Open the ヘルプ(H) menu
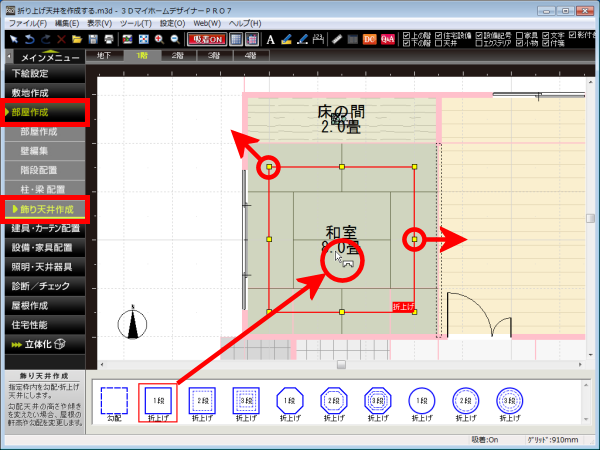 [245, 23]
